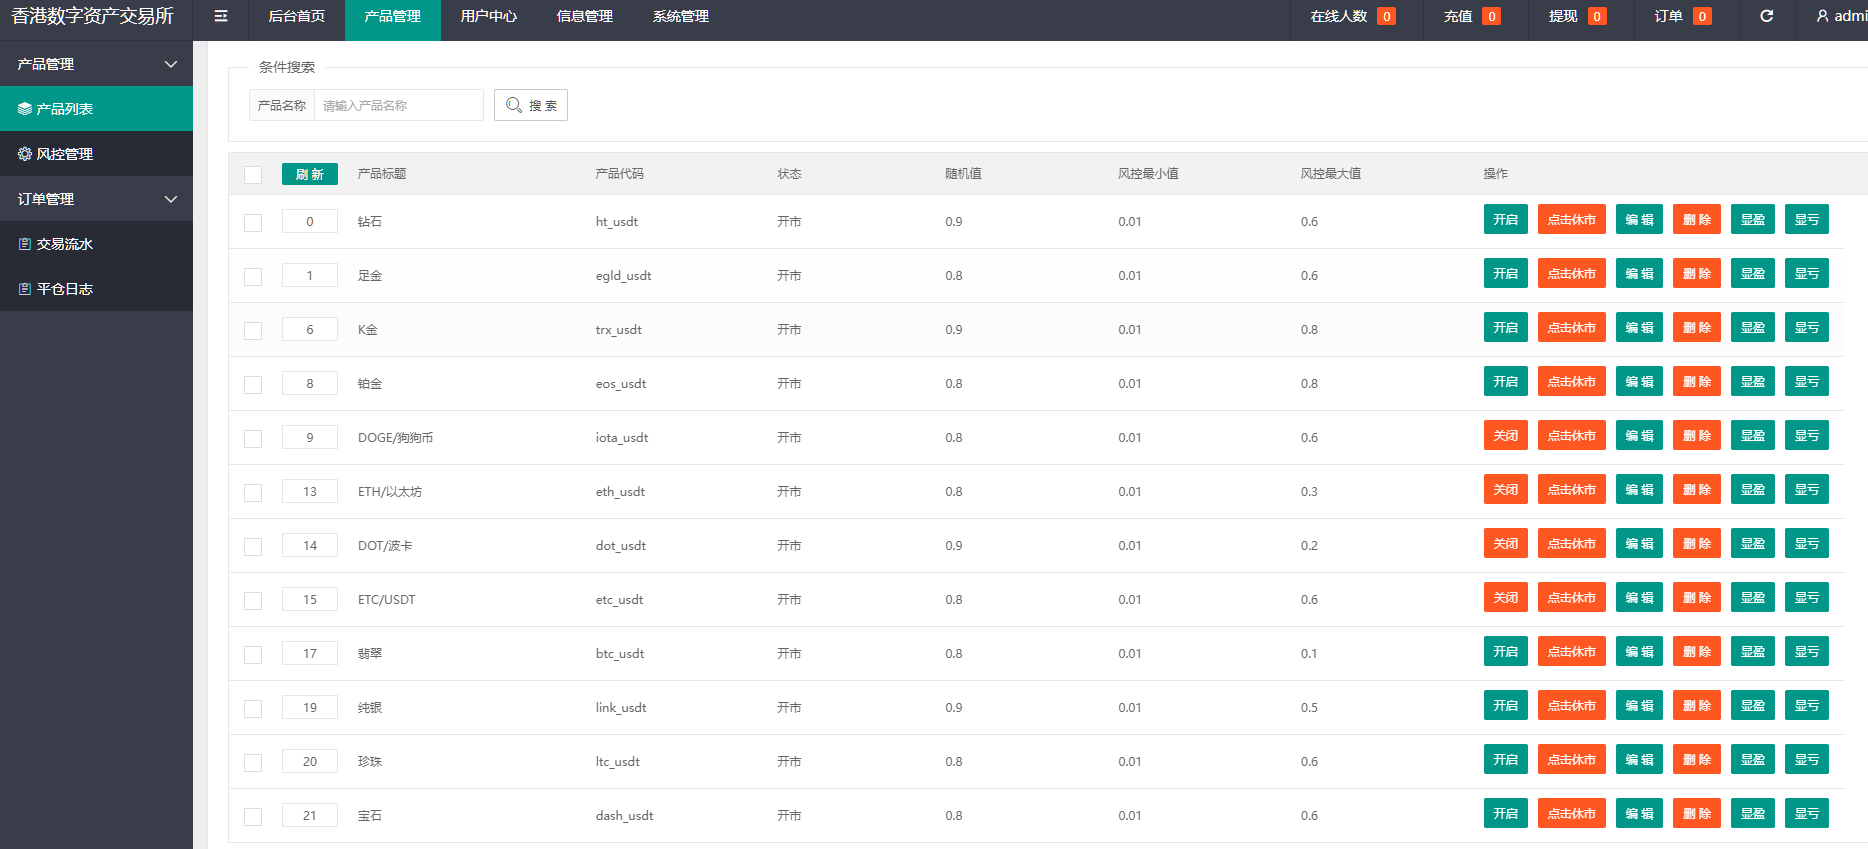
Task: Select the checkbox for ETH/以太坊 row
Action: [x=253, y=493]
